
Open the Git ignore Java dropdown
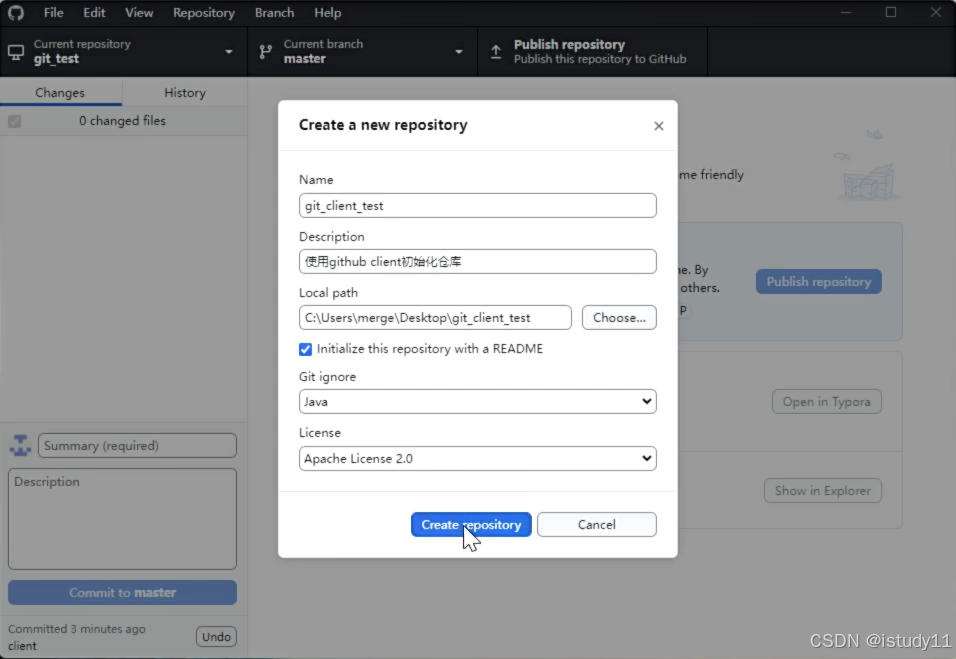pyautogui.click(x=477, y=402)
